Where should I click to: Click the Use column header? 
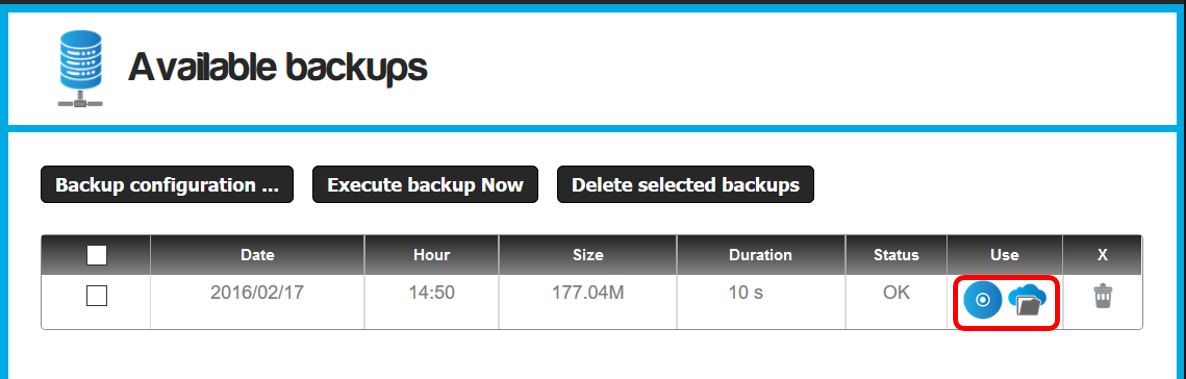coord(1004,255)
